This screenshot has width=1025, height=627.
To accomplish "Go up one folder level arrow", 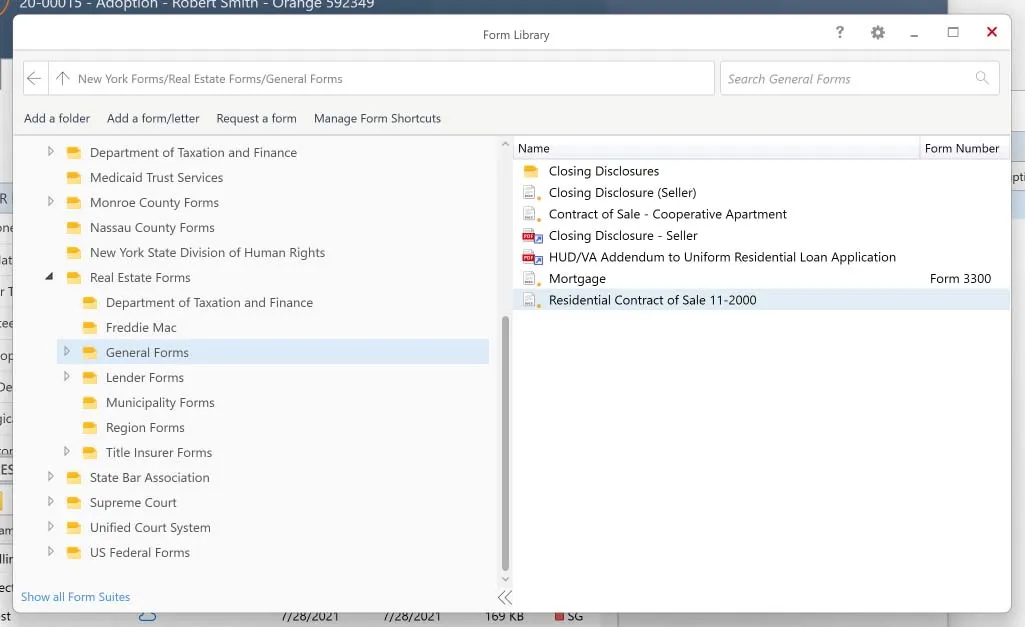I will tap(63, 78).
